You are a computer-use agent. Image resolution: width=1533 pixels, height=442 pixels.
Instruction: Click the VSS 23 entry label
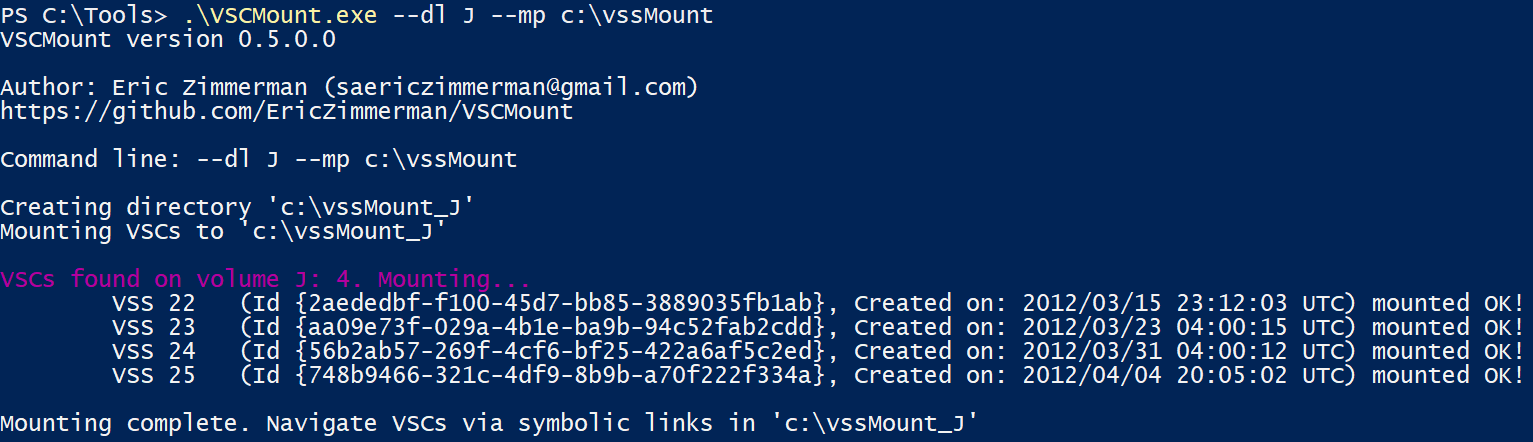click(154, 327)
